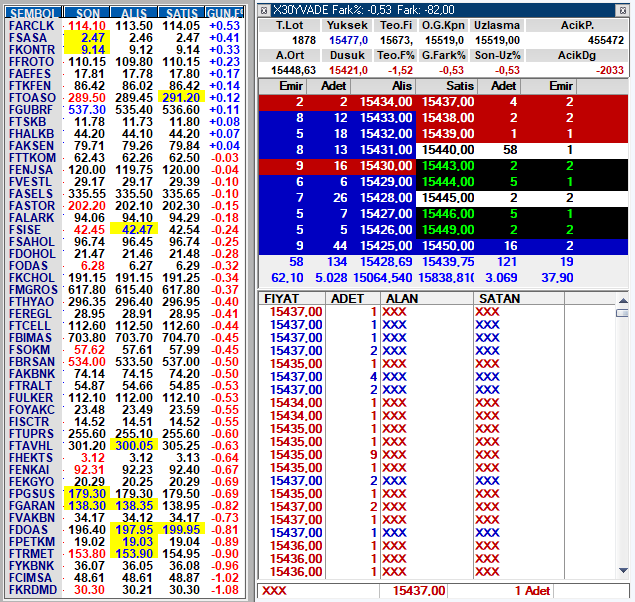Select FTAVHL symbol in watchlist
Image resolution: width=635 pixels, height=602 pixels.
tap(31, 446)
